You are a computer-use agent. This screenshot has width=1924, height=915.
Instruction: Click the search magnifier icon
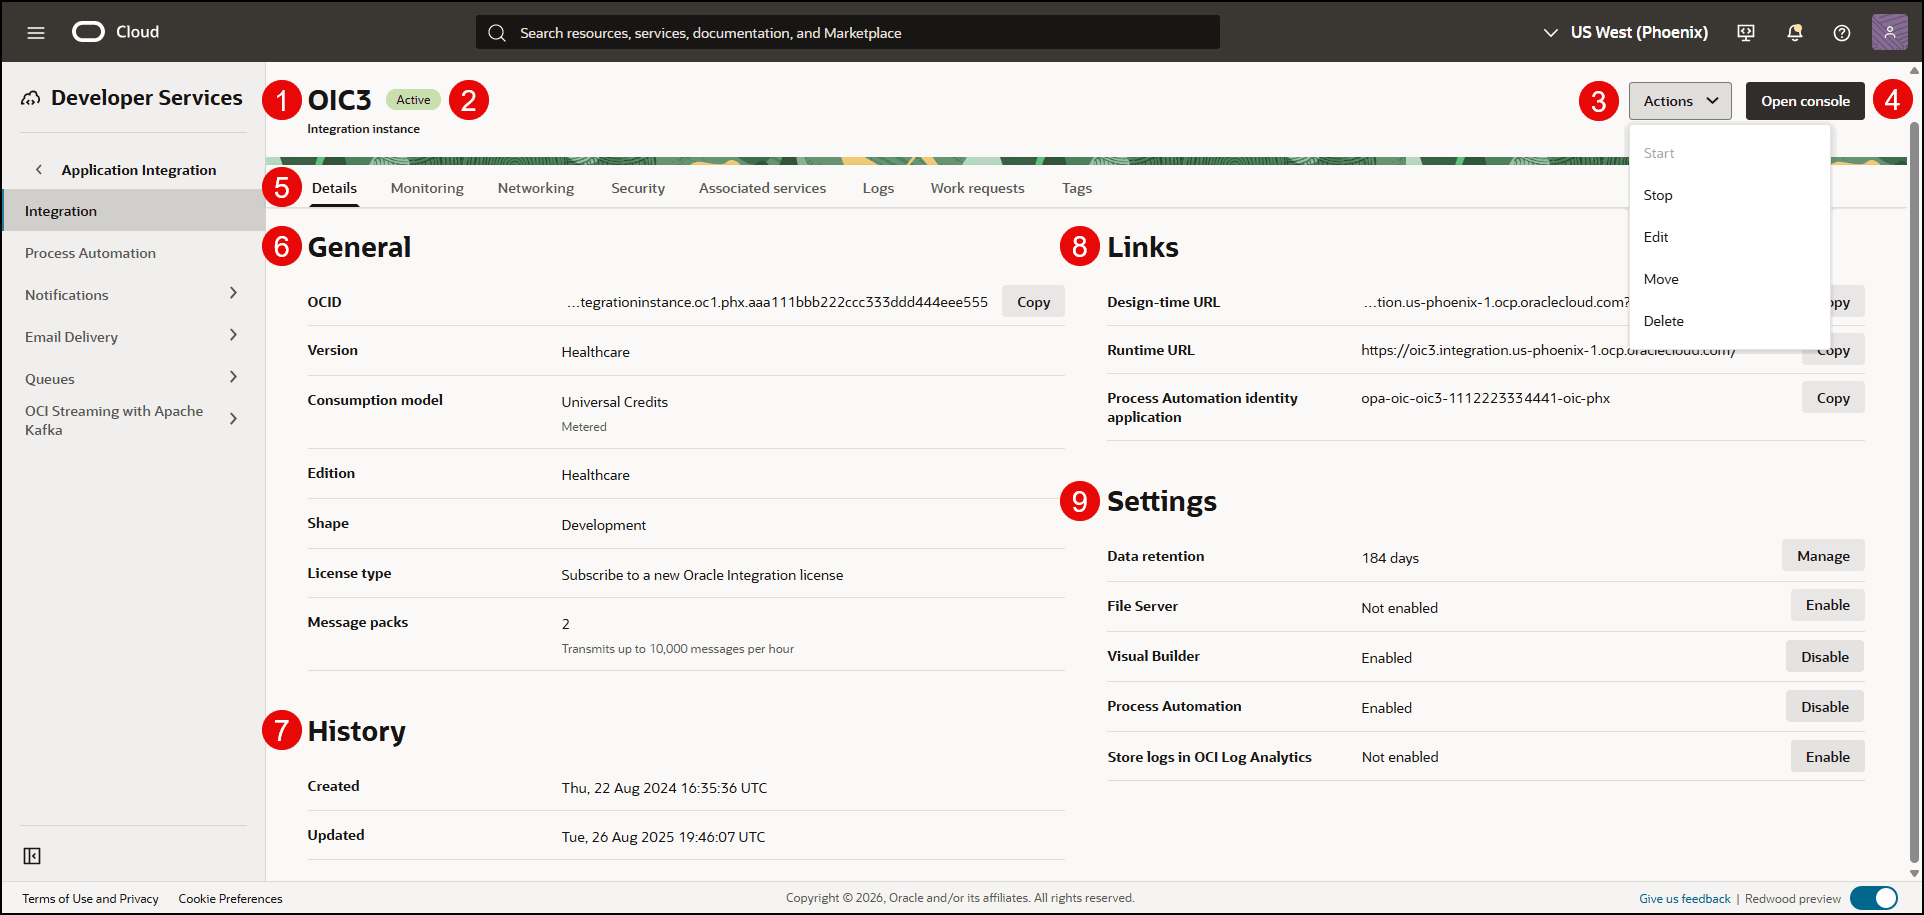click(497, 33)
